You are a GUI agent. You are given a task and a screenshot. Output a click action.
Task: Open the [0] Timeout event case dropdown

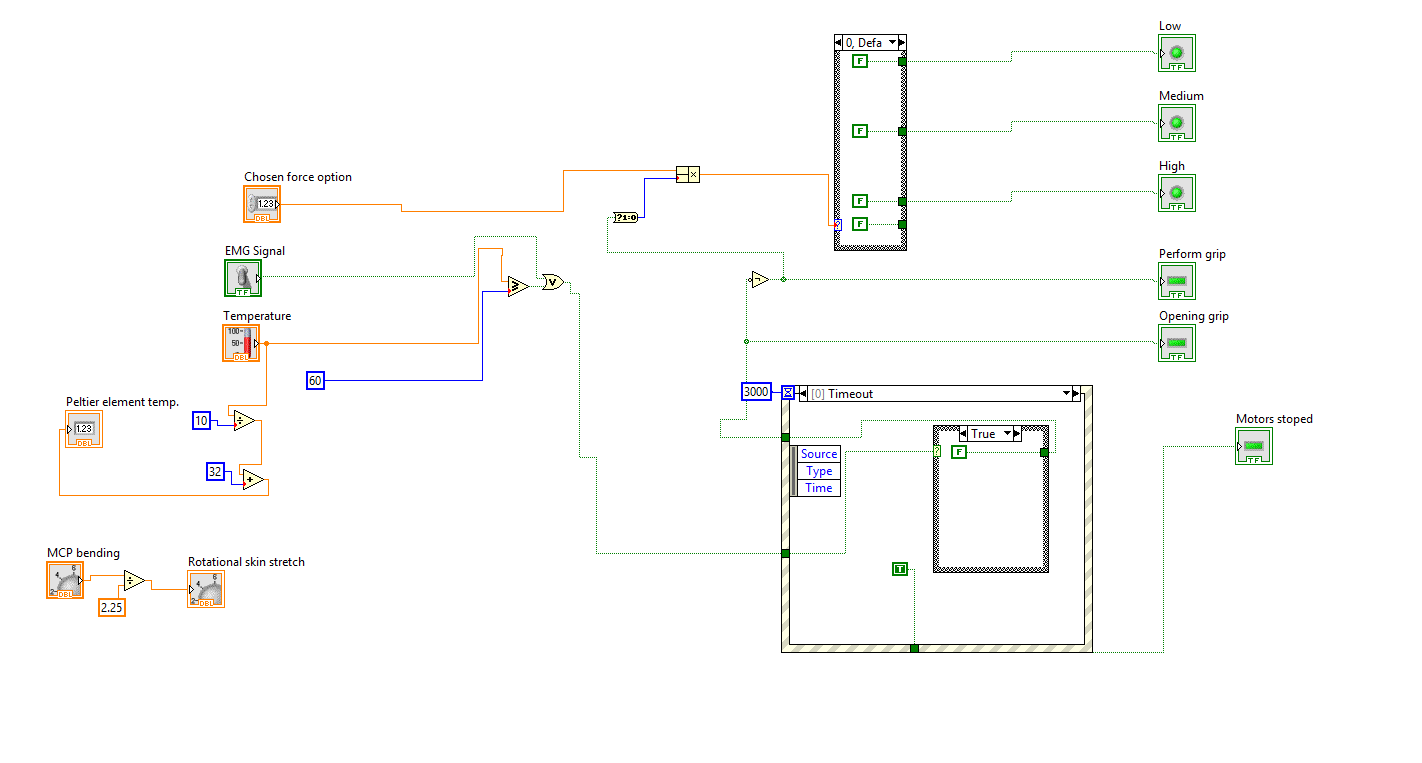(1066, 394)
